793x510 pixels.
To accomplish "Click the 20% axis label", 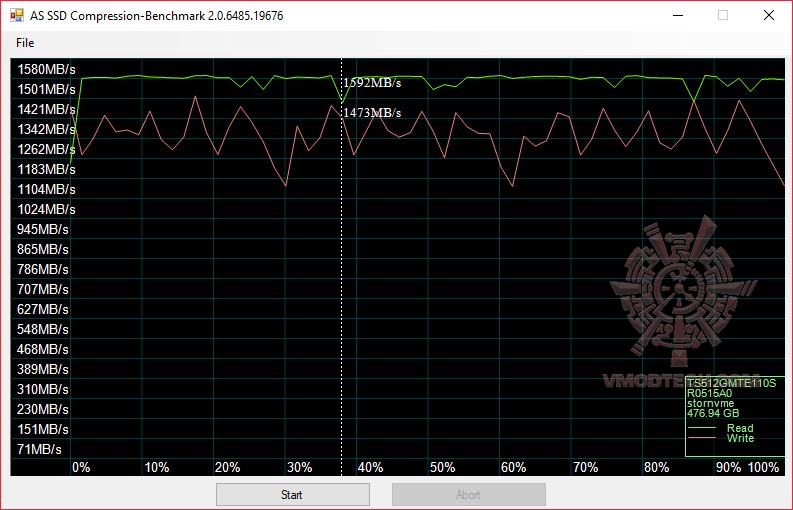I will [x=228, y=468].
